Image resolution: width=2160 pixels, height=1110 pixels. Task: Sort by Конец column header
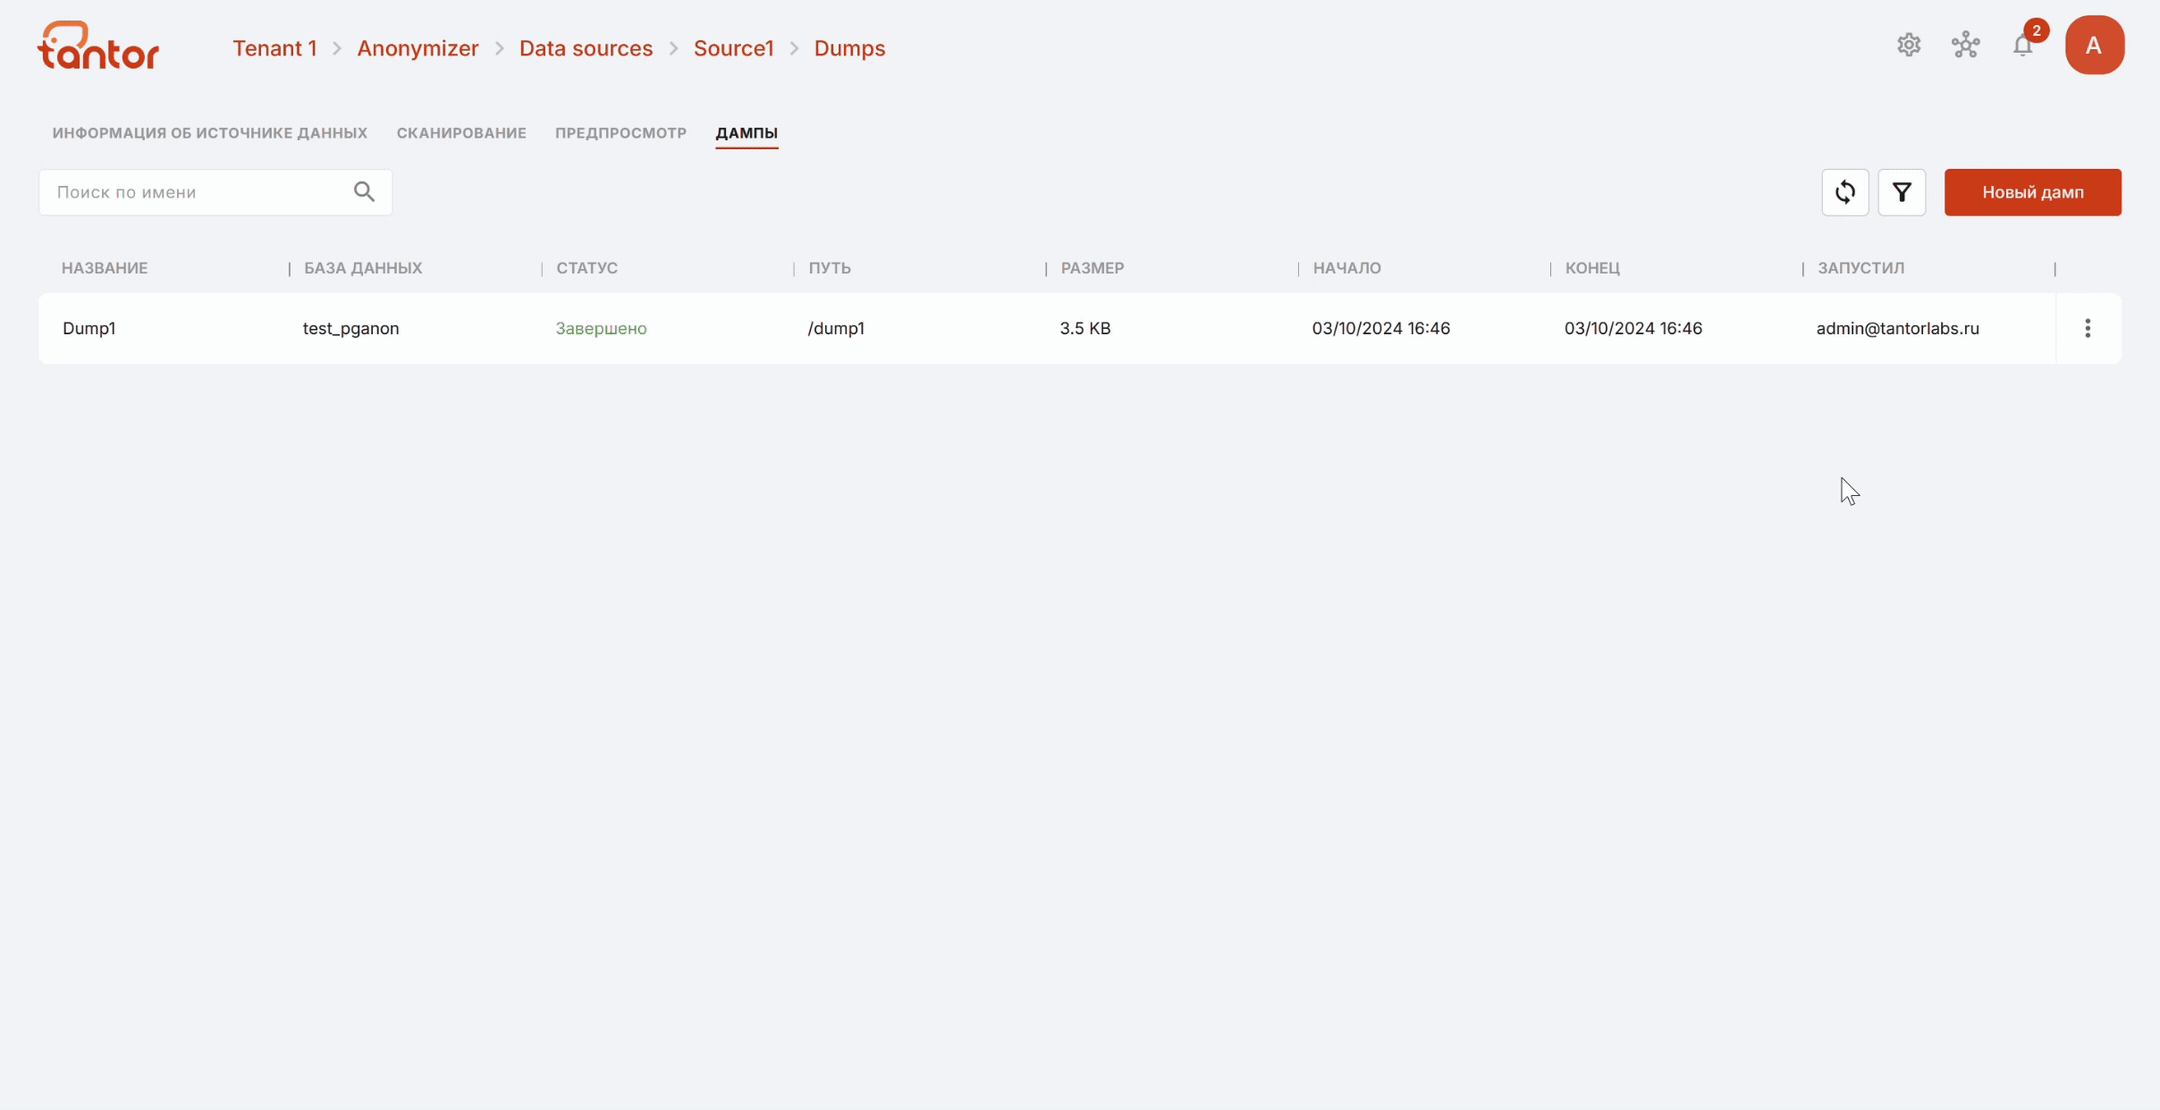[1592, 268]
